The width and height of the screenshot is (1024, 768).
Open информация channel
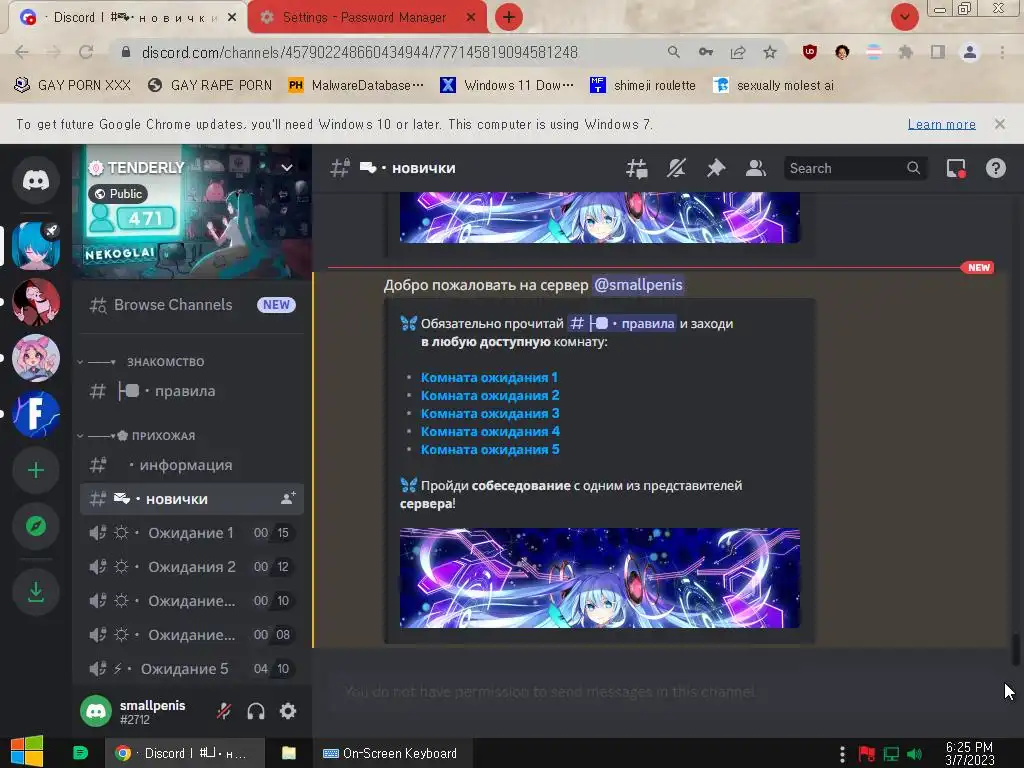tap(192, 465)
